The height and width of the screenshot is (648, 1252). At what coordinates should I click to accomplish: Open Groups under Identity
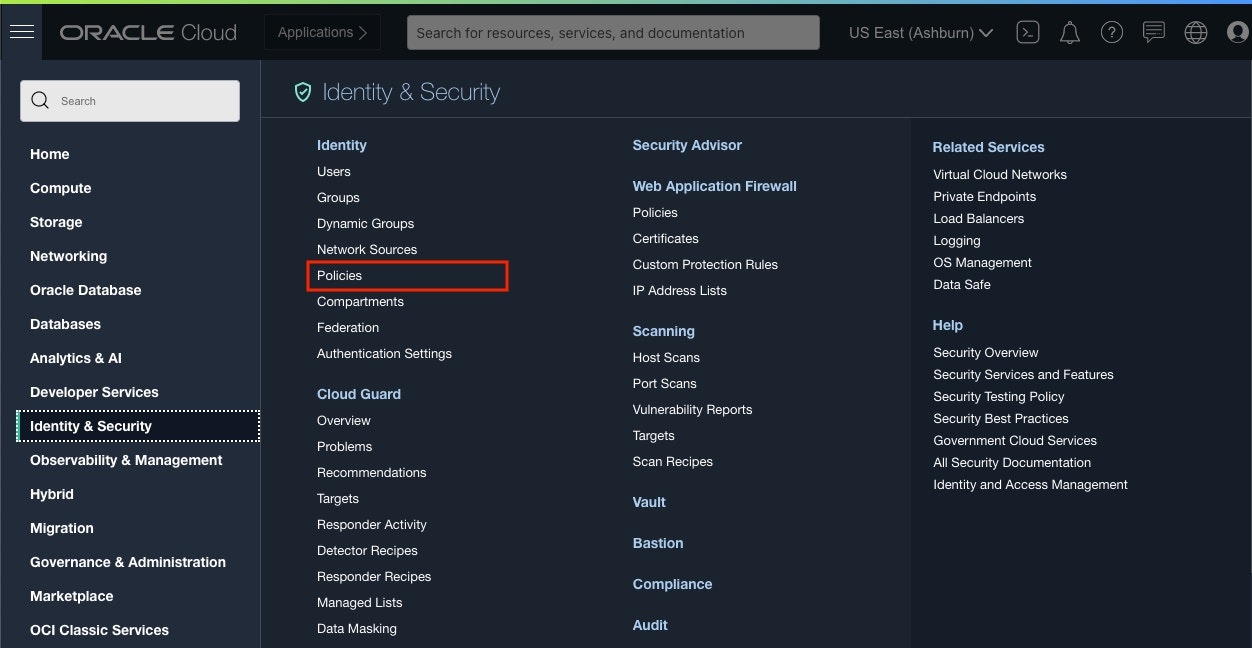(338, 198)
